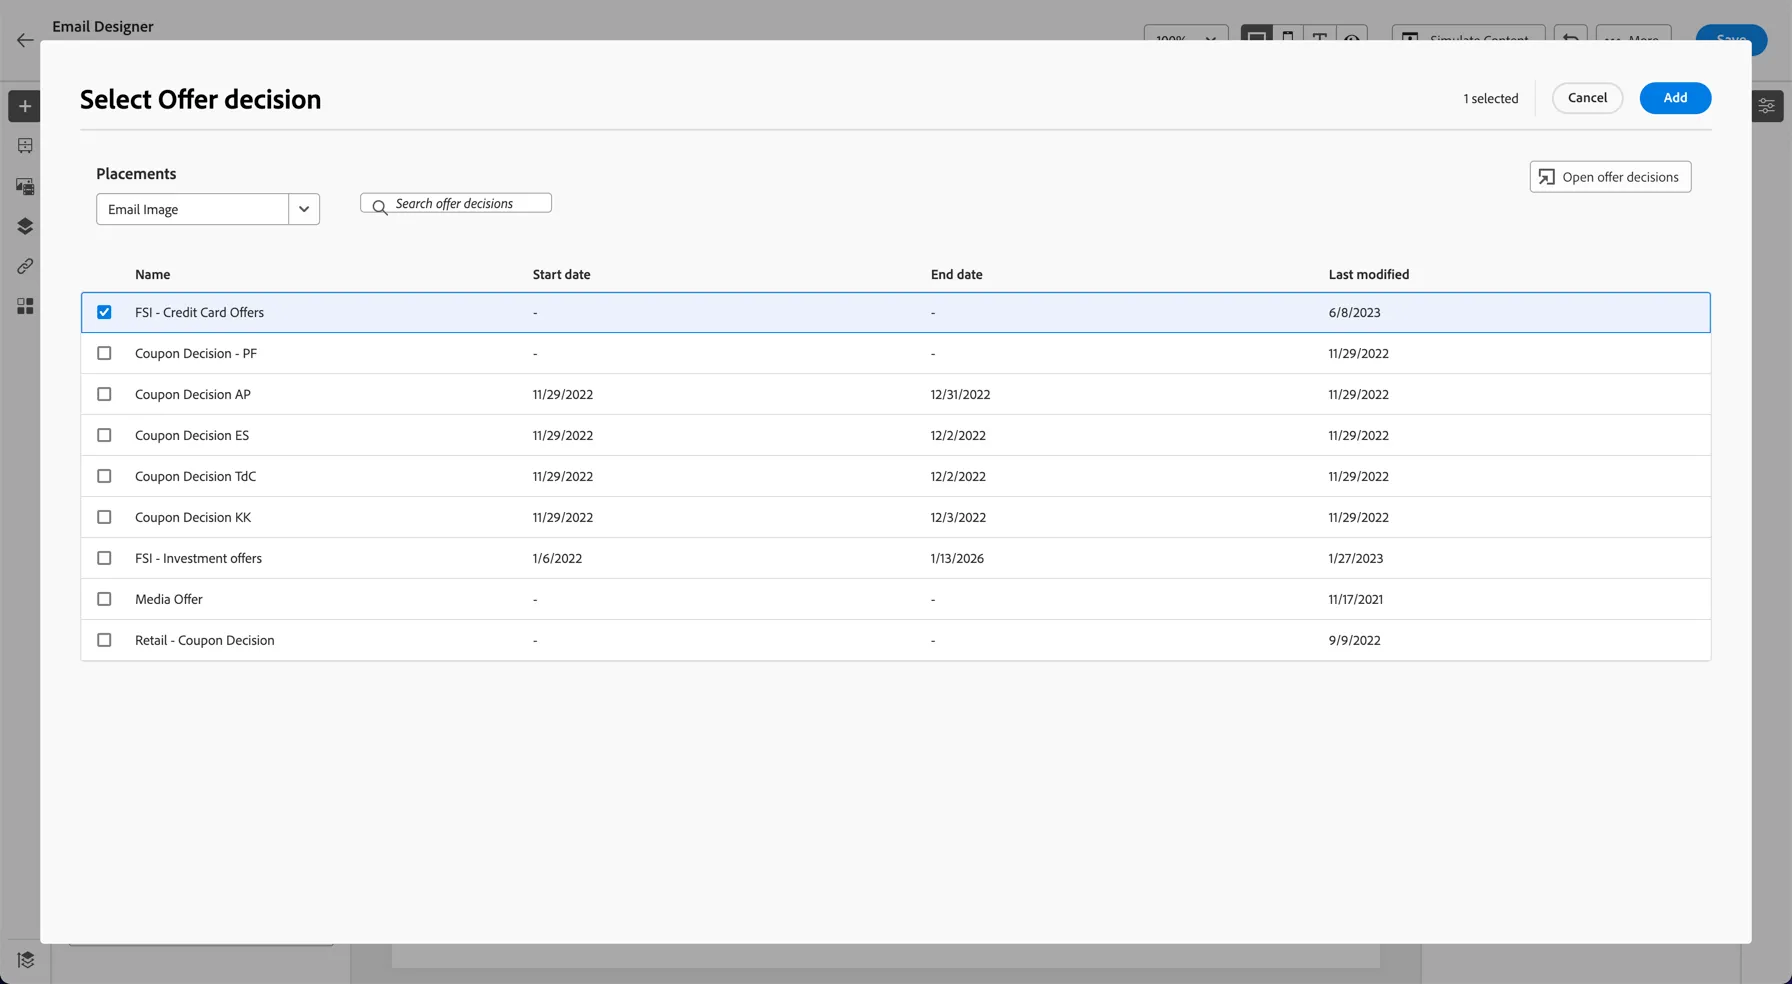This screenshot has height=984, width=1792.
Task: Open the layers stack icon in sidebar
Action: (25, 226)
